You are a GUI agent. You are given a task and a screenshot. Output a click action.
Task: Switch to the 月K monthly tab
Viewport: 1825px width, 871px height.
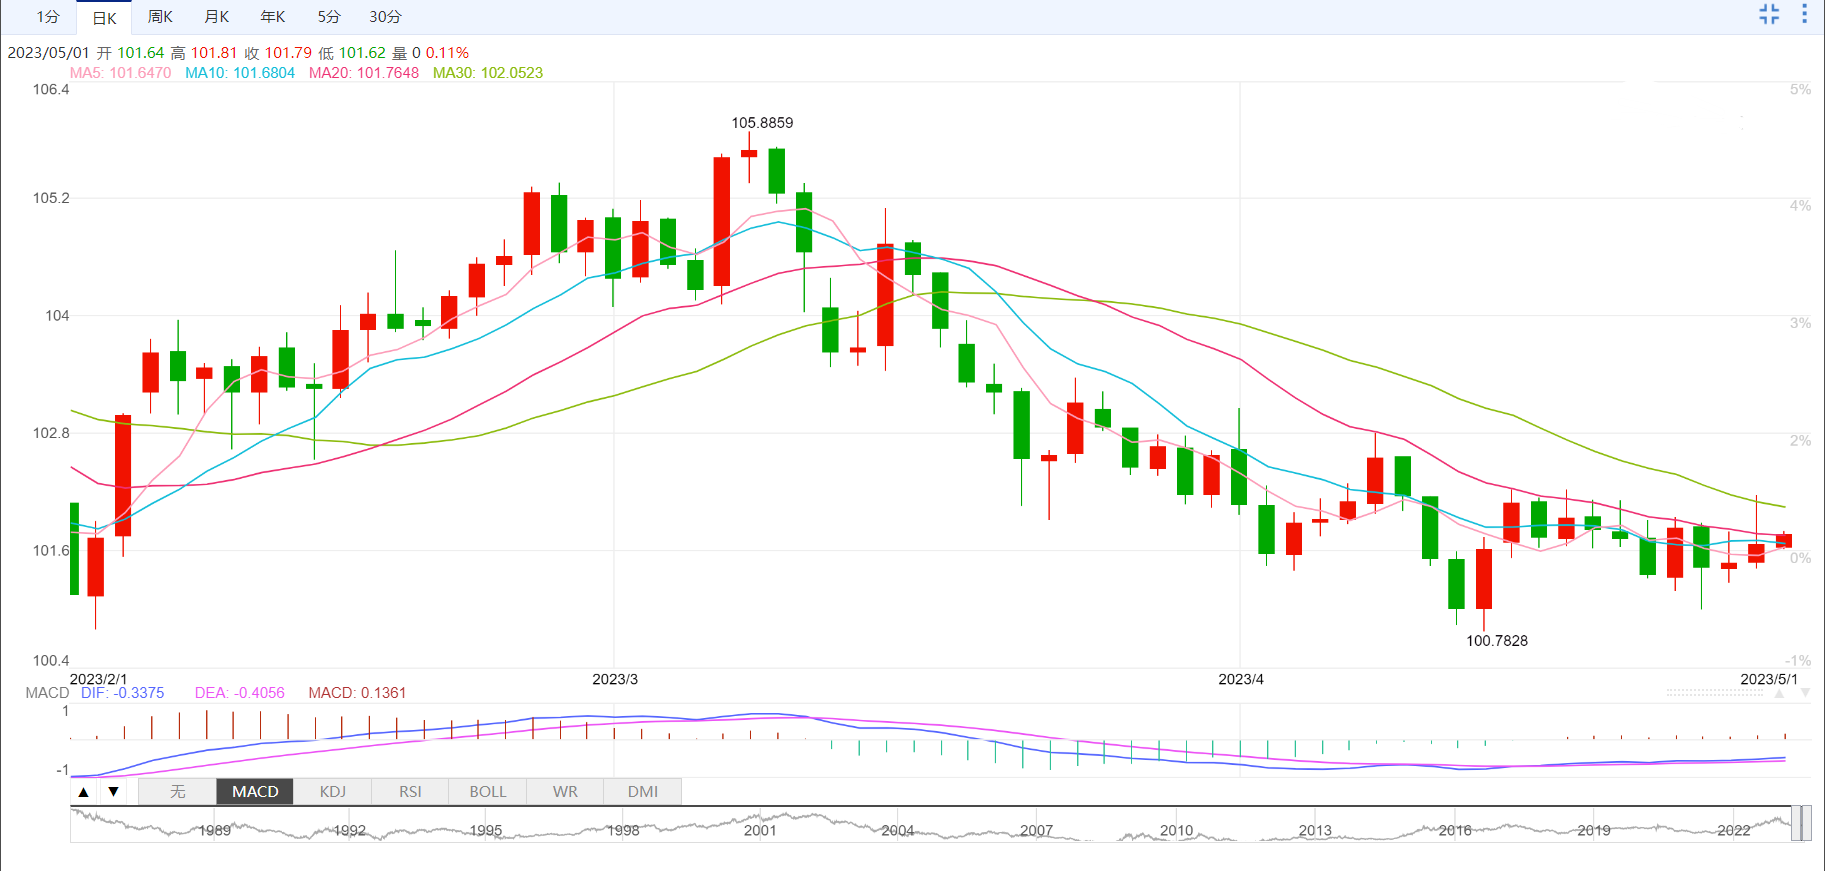[x=216, y=17]
